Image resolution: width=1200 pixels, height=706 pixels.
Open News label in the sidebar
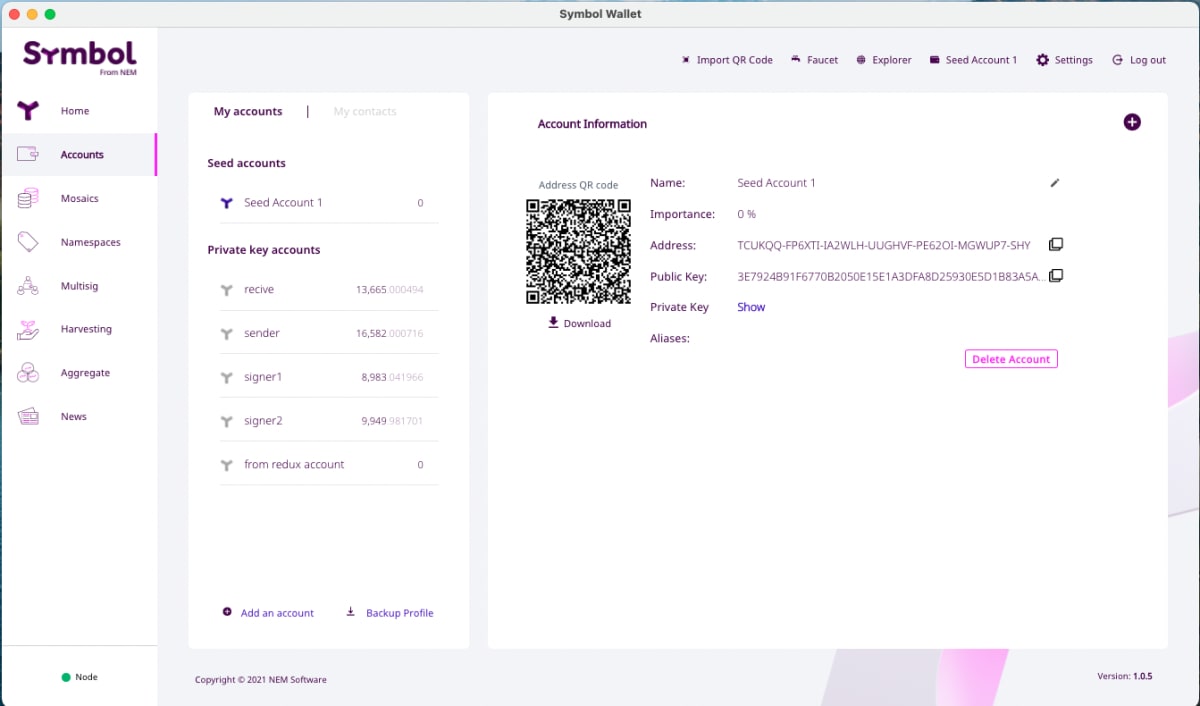point(74,417)
